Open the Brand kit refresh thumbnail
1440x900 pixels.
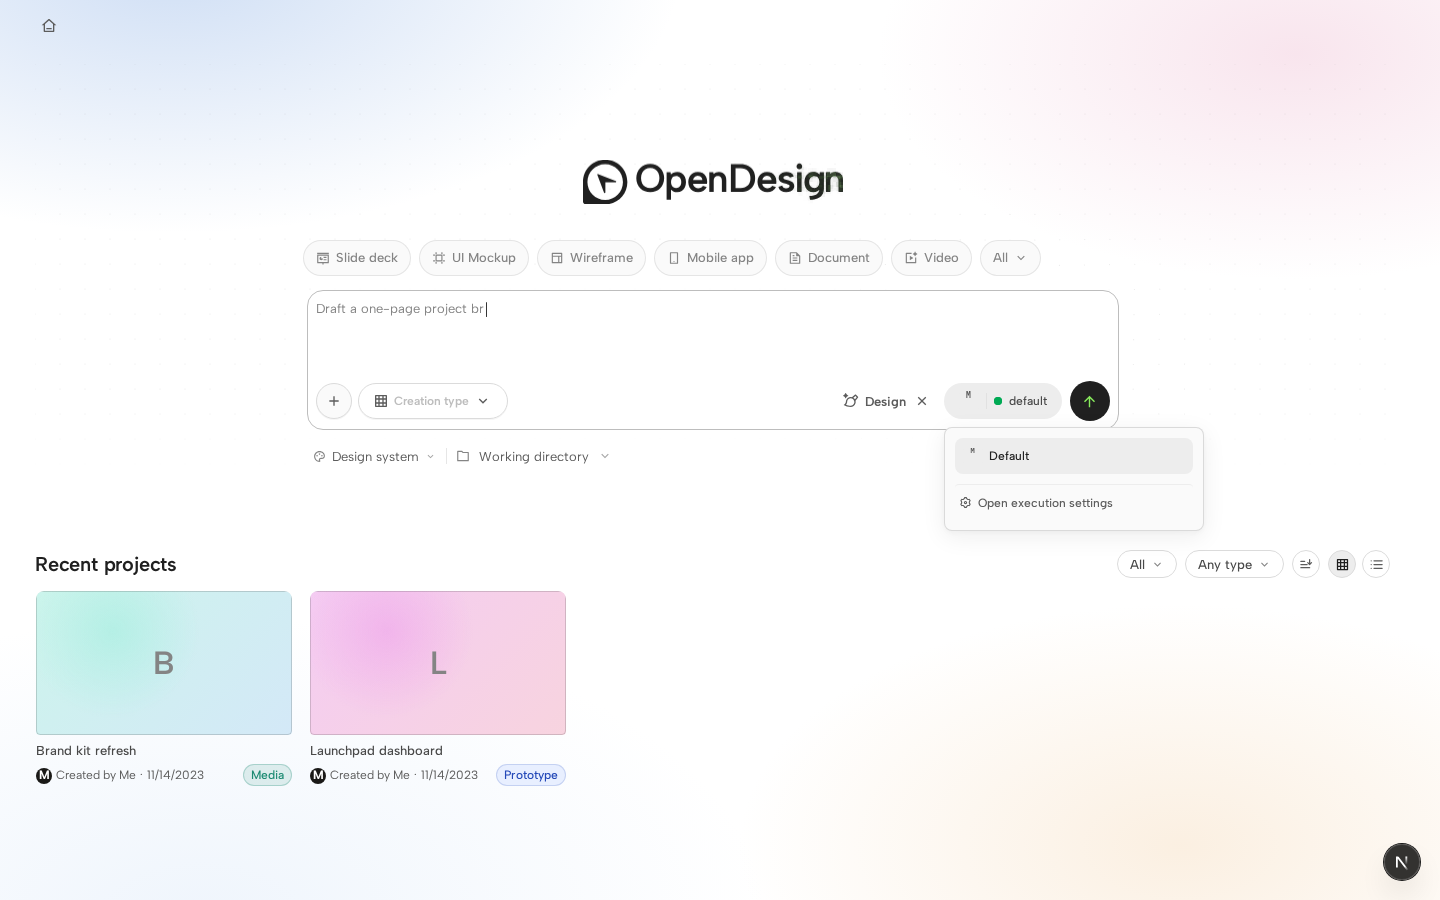click(x=164, y=663)
